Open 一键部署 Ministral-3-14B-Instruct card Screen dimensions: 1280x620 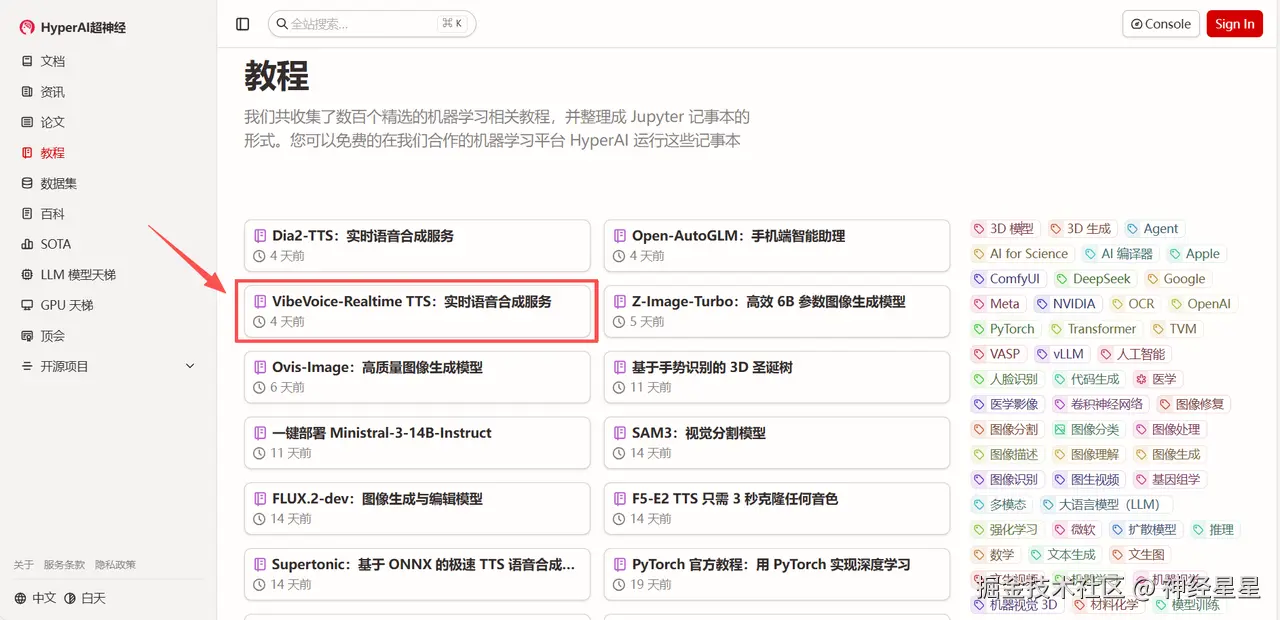[x=417, y=443]
